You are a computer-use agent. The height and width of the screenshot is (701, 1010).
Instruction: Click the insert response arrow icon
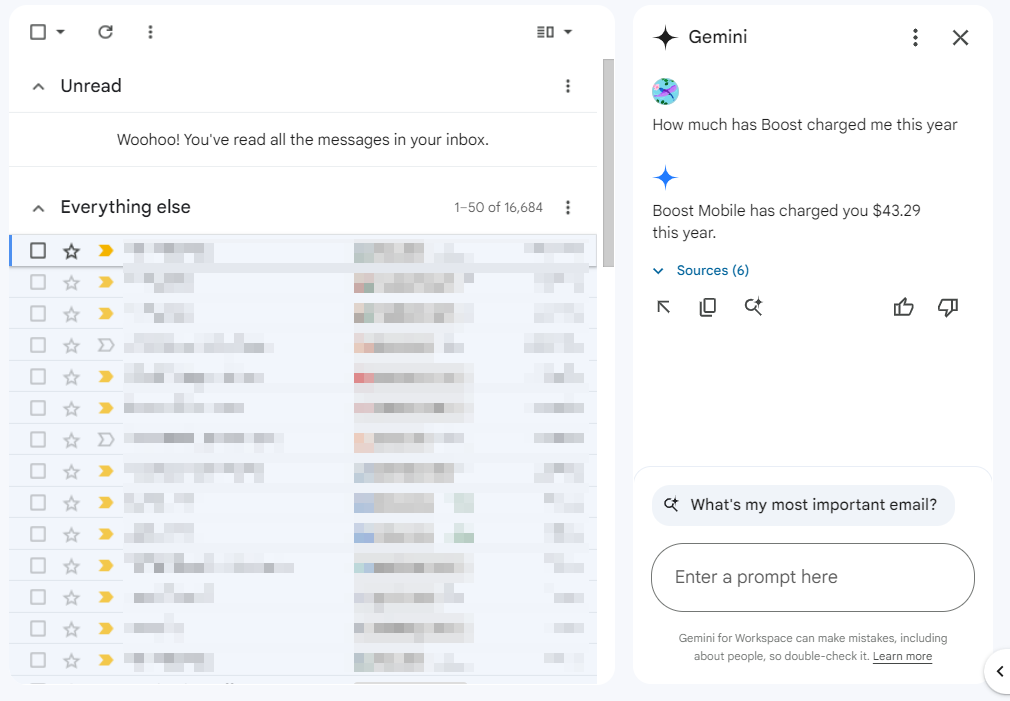tap(664, 307)
